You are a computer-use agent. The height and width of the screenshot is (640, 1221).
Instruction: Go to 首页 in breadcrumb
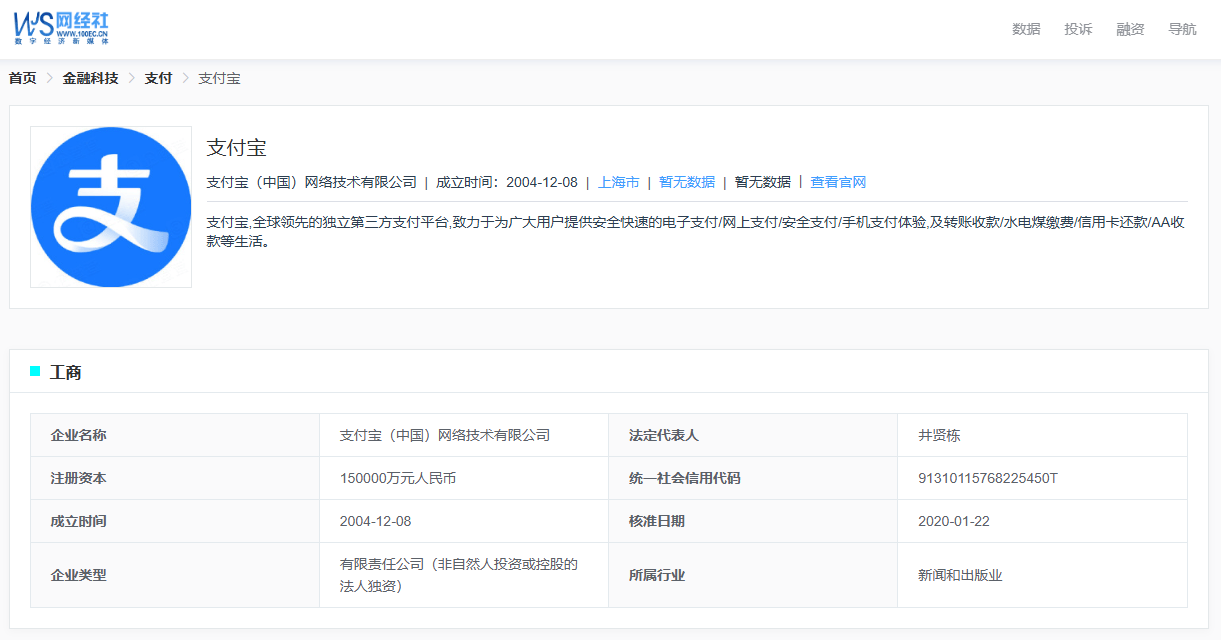click(22, 78)
